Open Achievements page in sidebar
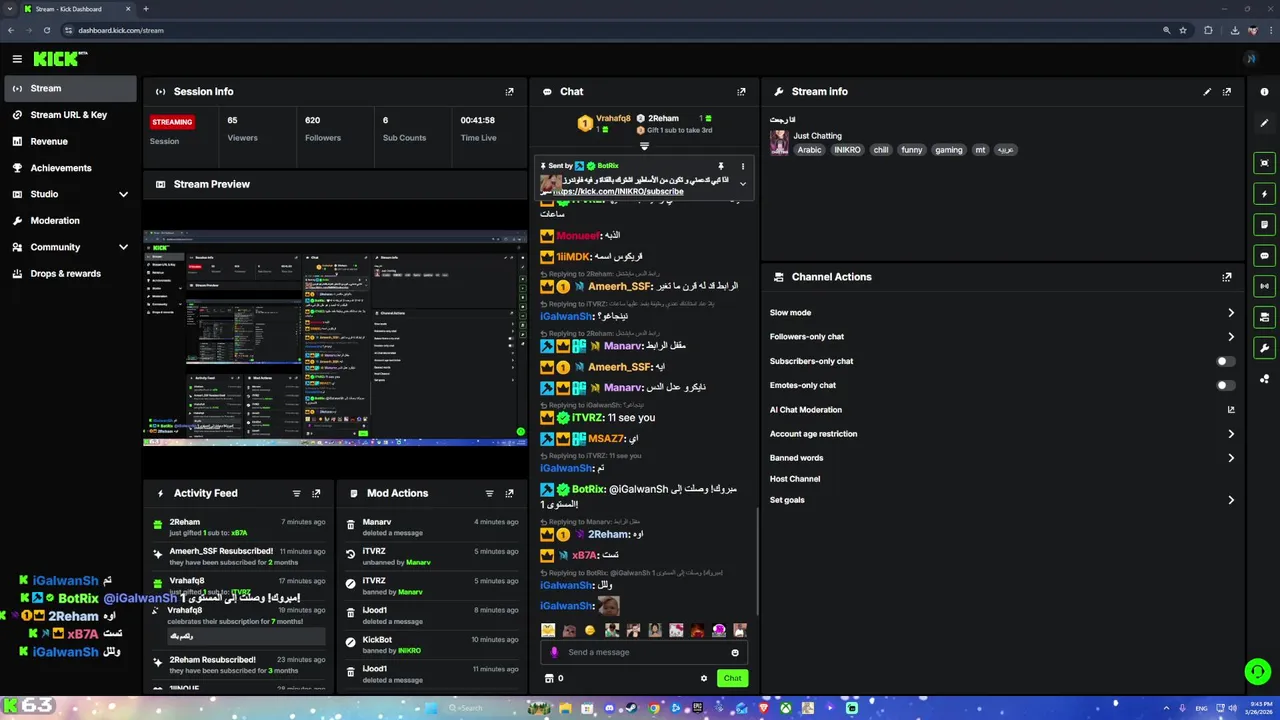Image resolution: width=1280 pixels, height=720 pixels. point(70,168)
